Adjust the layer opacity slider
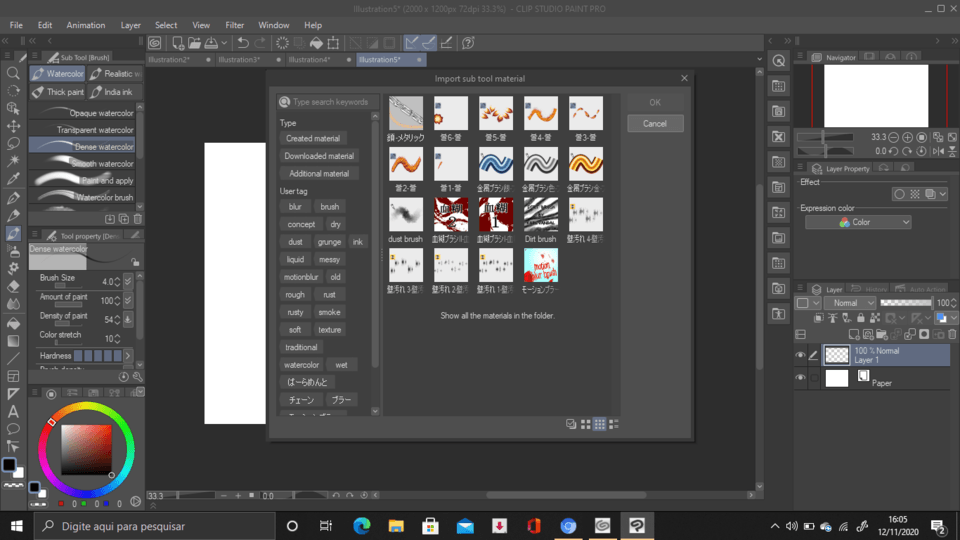Screen dimensions: 960x540 pyautogui.click(x=906, y=303)
